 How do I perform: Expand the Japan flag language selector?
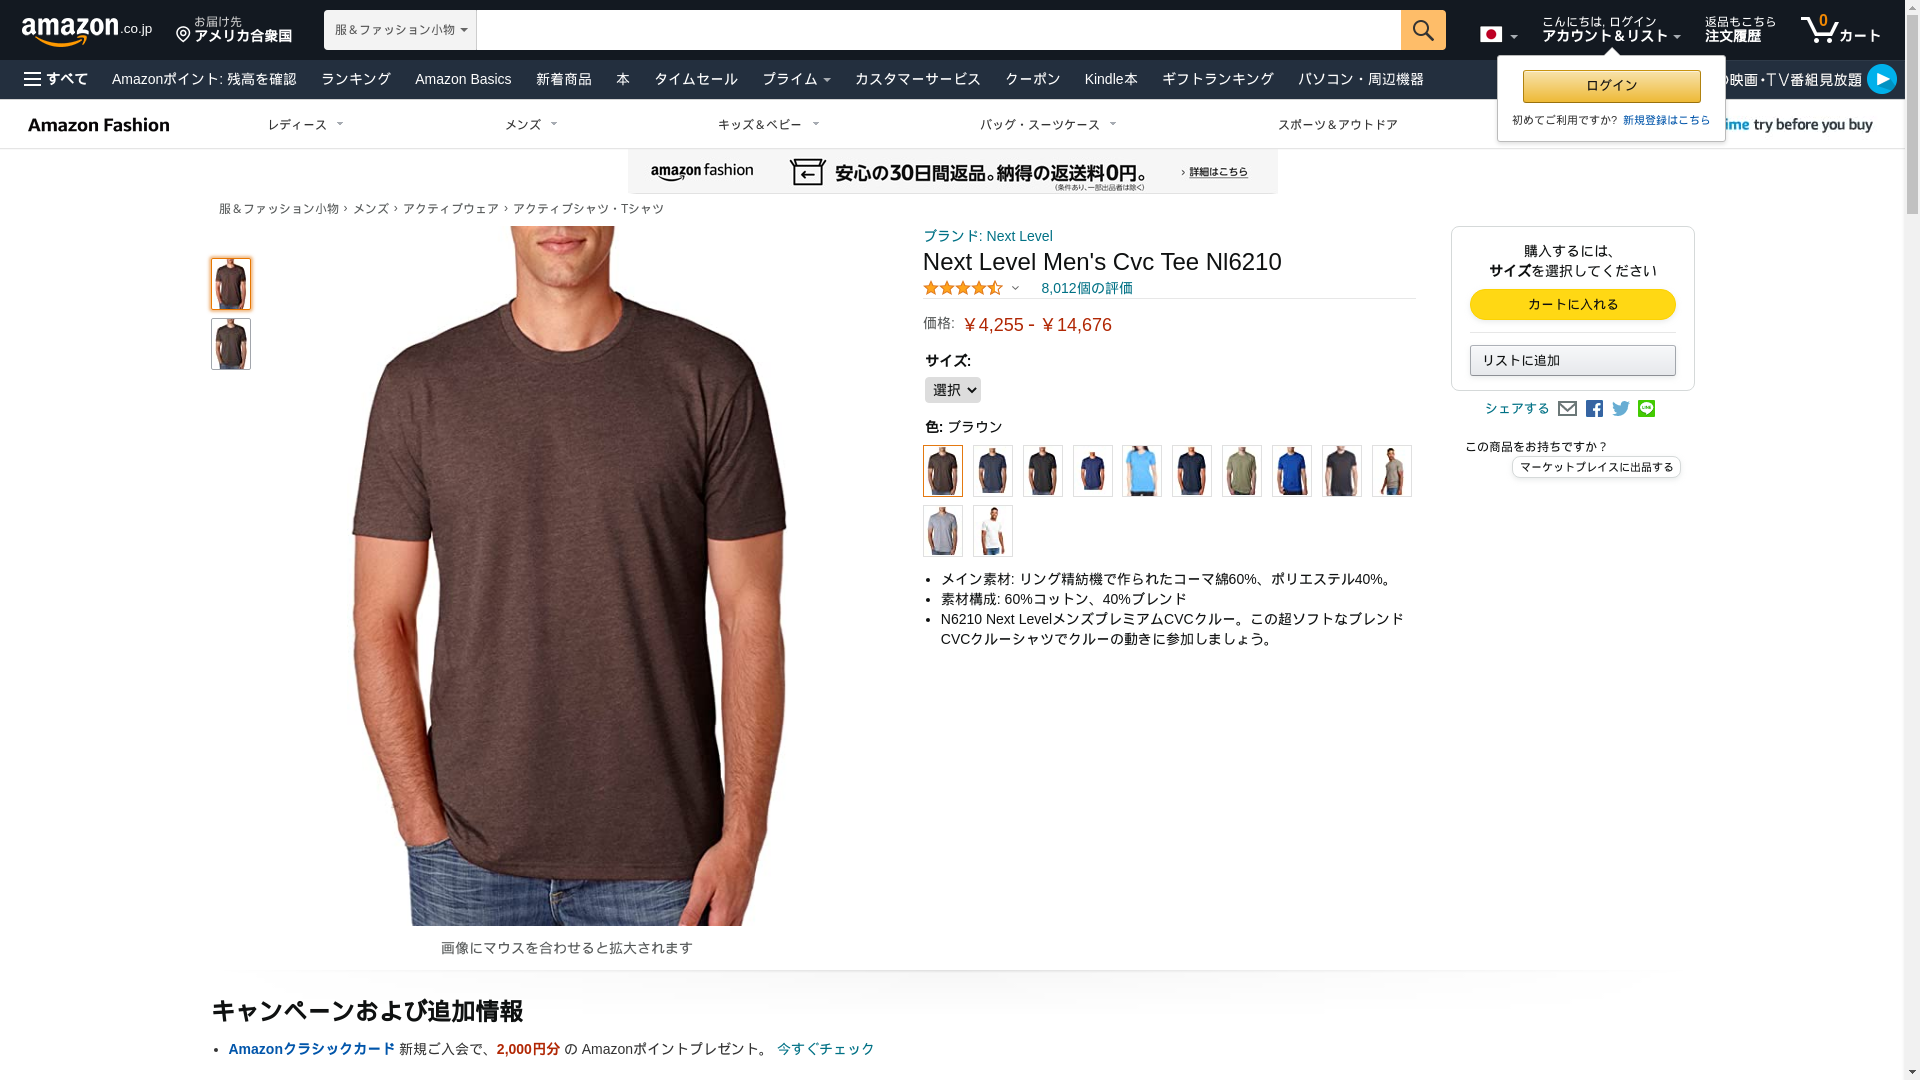pos(1498,35)
